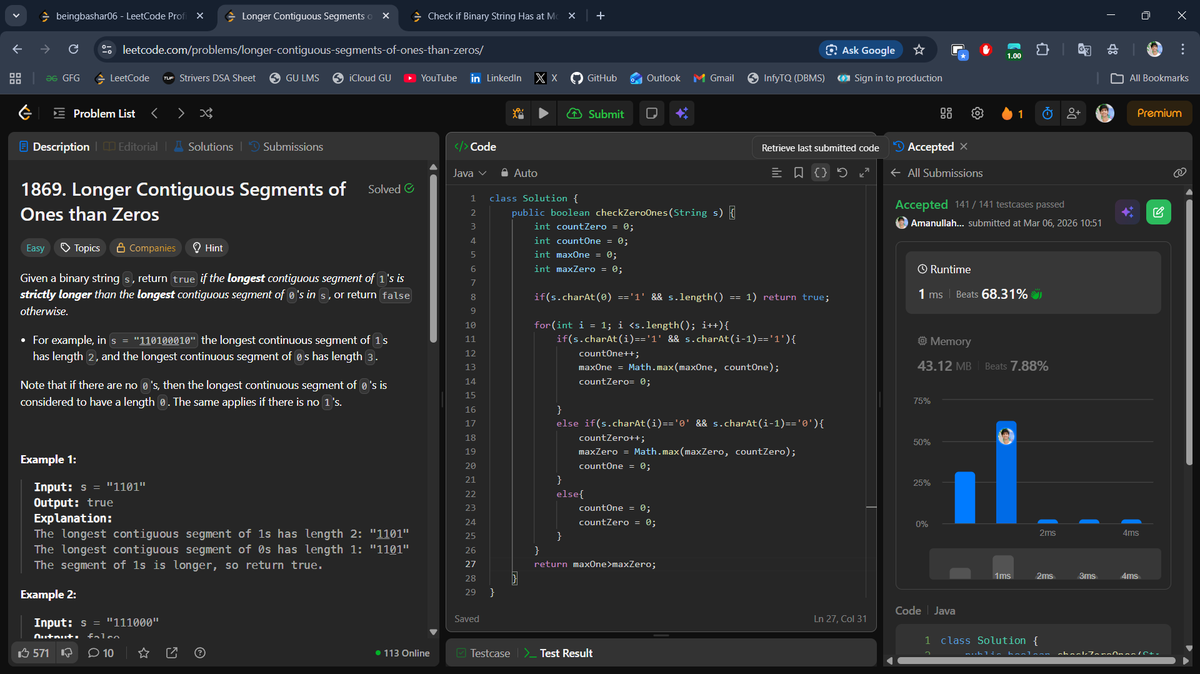Click the green edit solution button
Screen dimensions: 1200x674
[x=1158, y=211]
